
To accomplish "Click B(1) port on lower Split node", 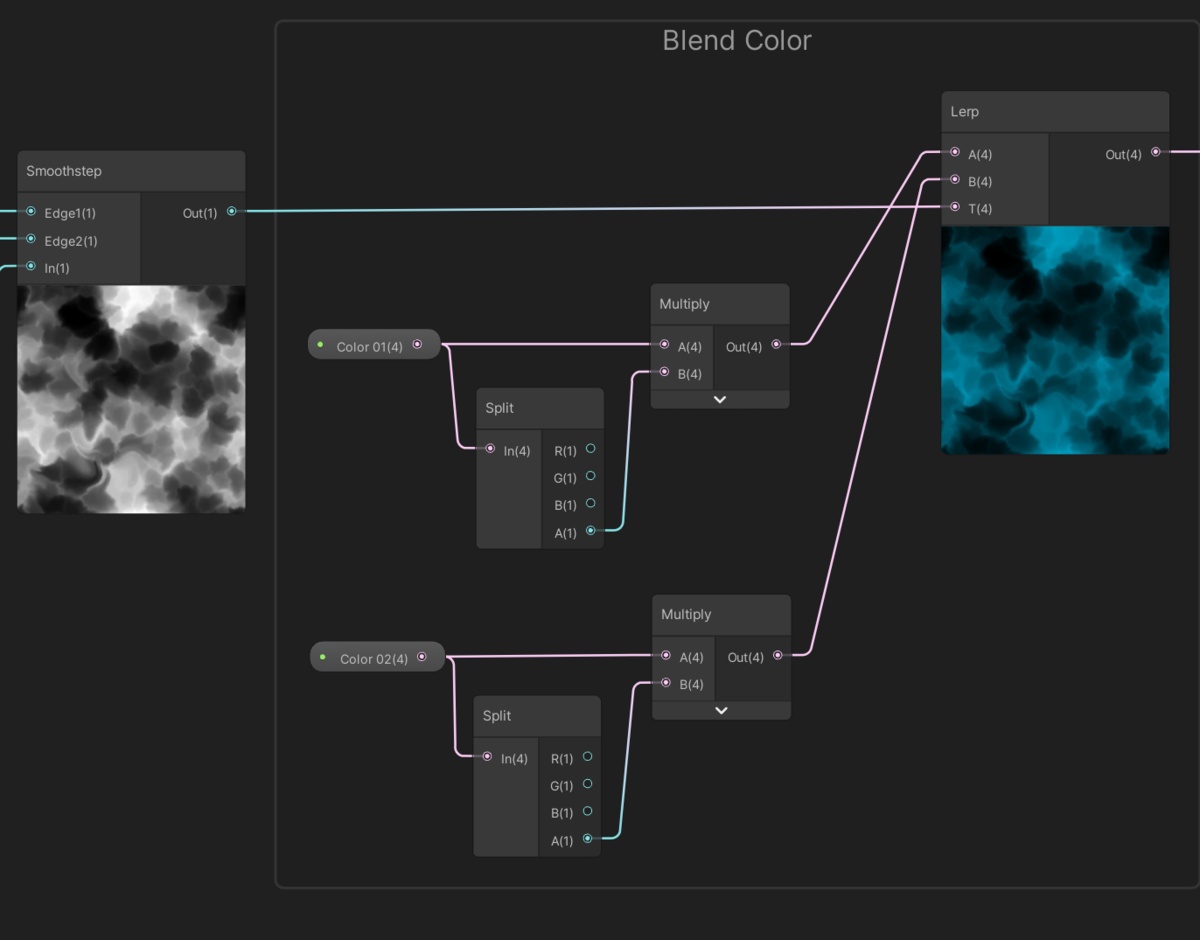I will click(588, 811).
